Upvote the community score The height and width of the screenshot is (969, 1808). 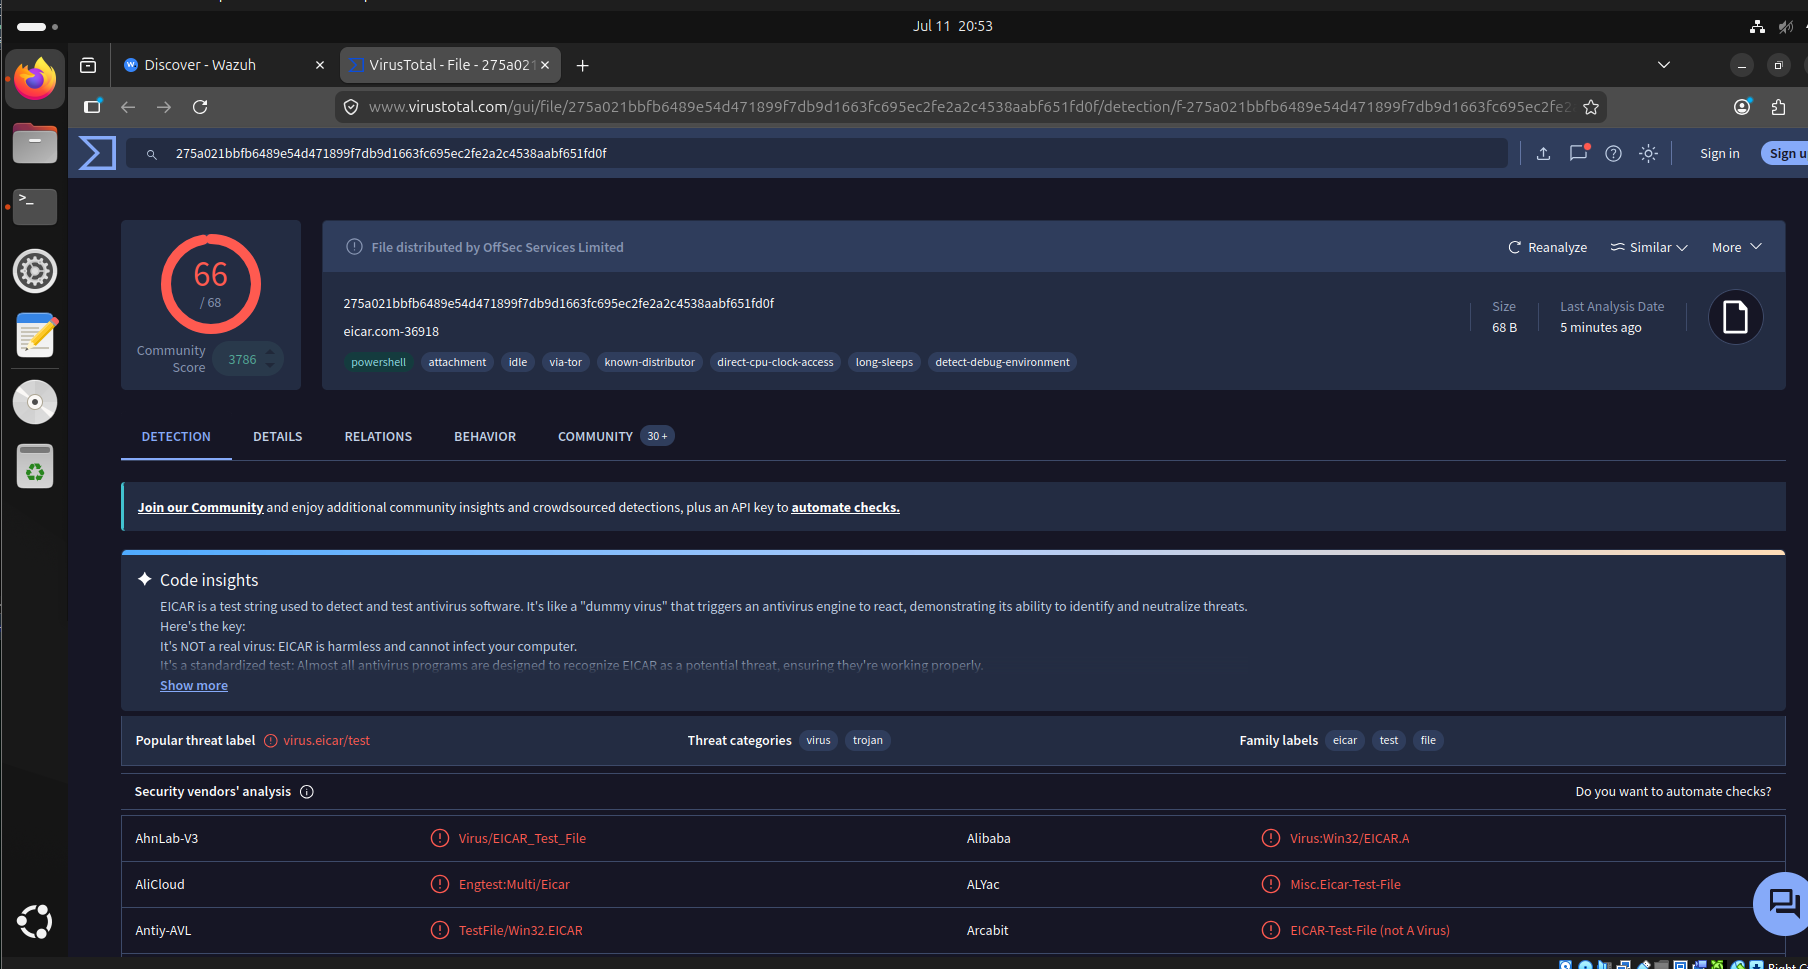pyautogui.click(x=270, y=352)
